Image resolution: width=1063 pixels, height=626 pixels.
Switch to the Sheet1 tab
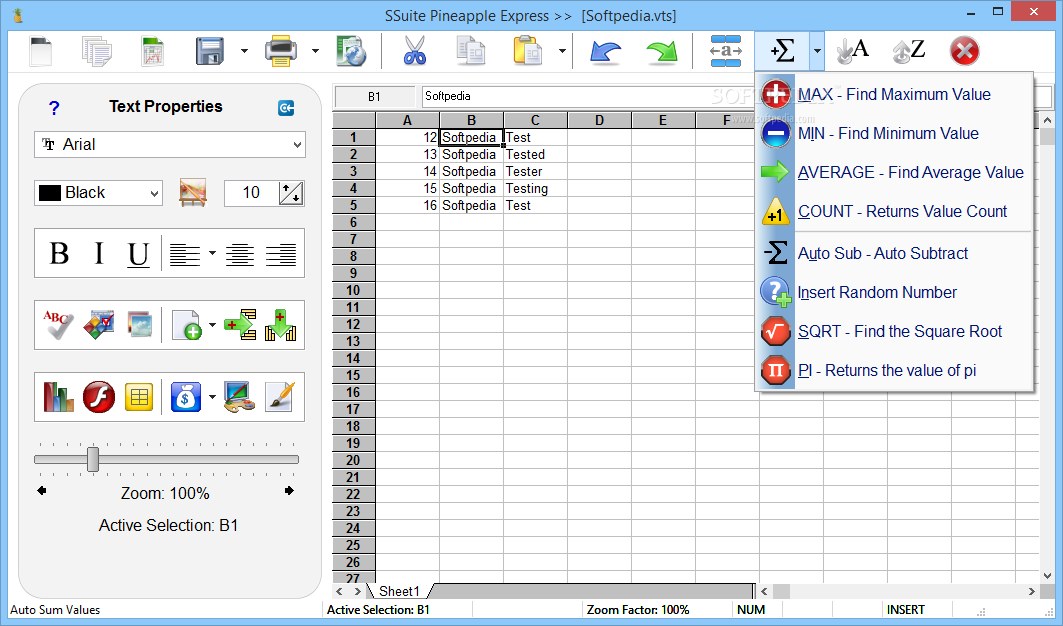tap(399, 591)
